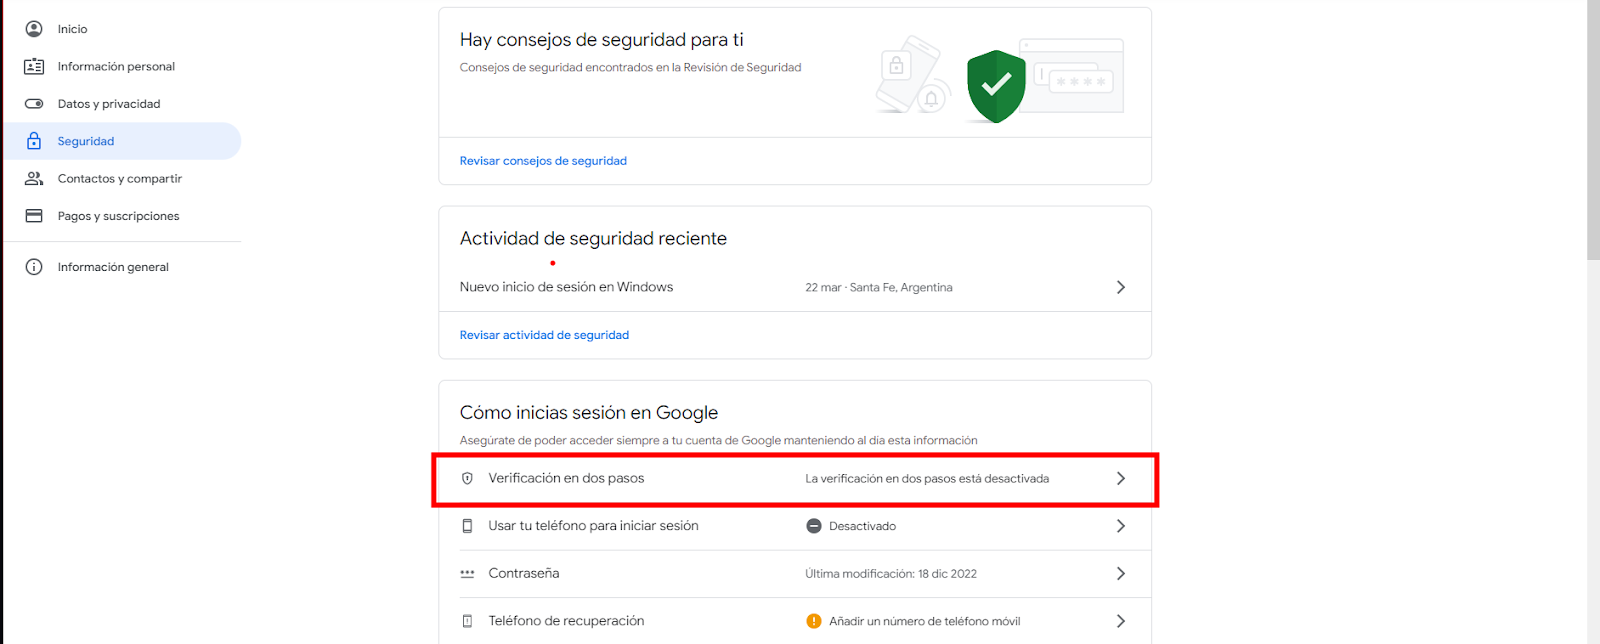Click the Información general info icon
The height and width of the screenshot is (644, 1600).
[x=34, y=267]
